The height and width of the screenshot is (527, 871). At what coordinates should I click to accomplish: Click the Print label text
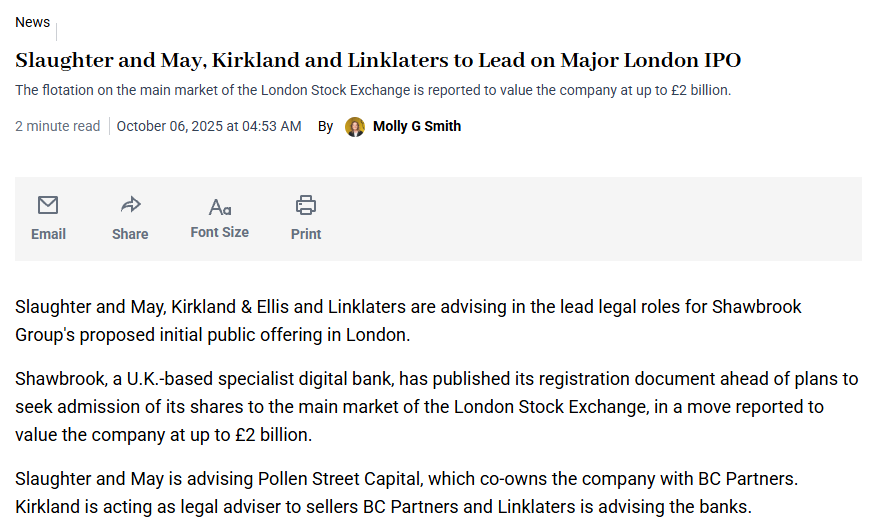306,234
